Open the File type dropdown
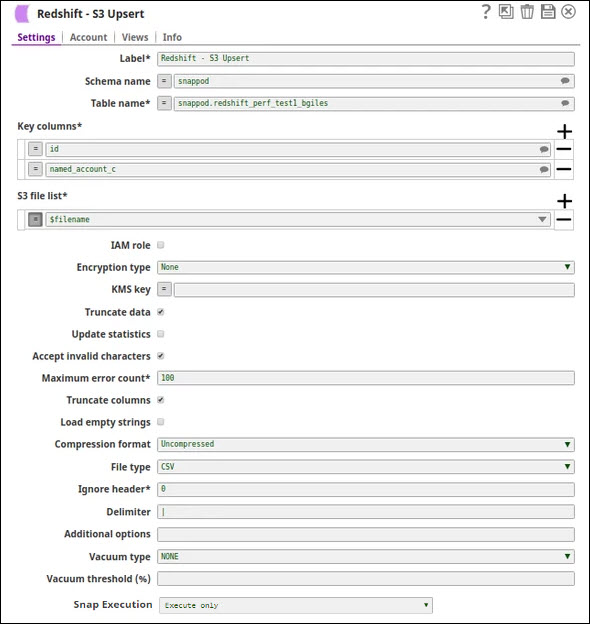590x624 pixels. [x=366, y=467]
